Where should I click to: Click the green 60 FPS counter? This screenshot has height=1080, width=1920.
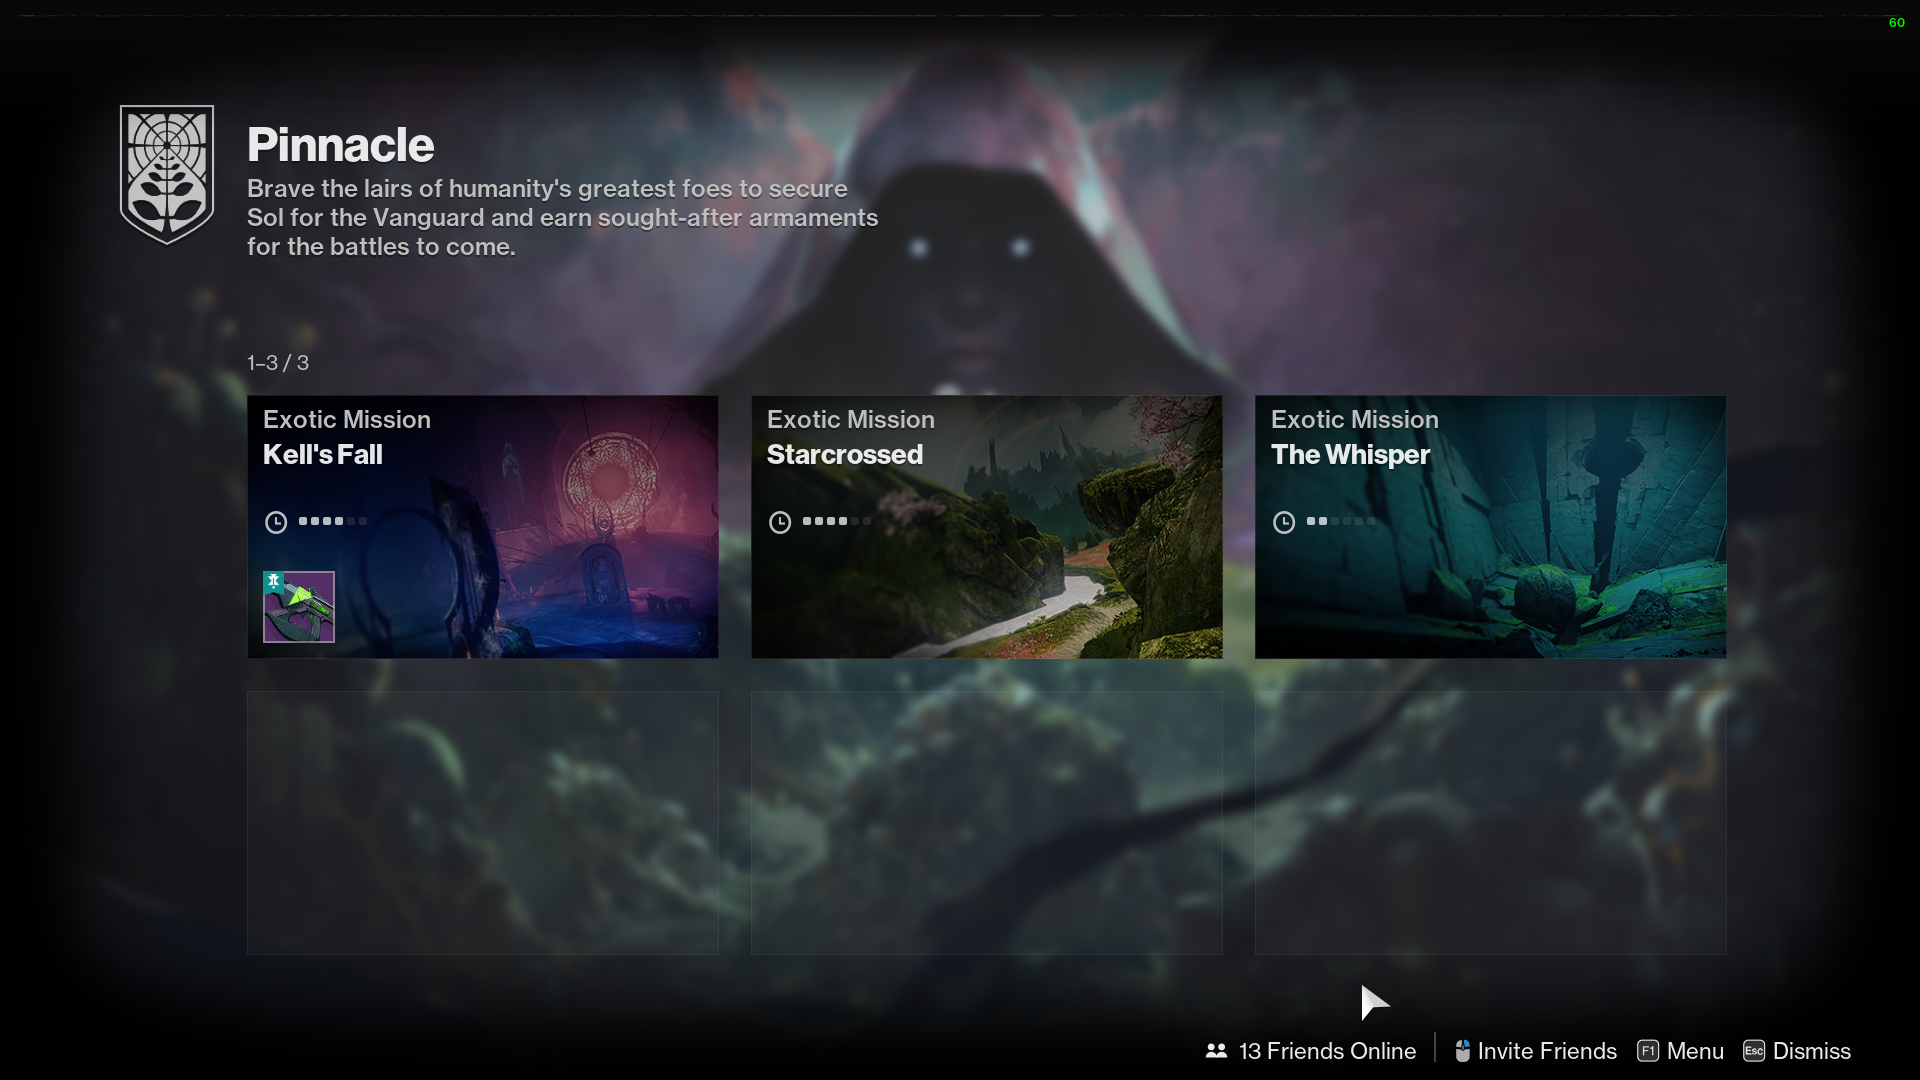pos(1896,22)
